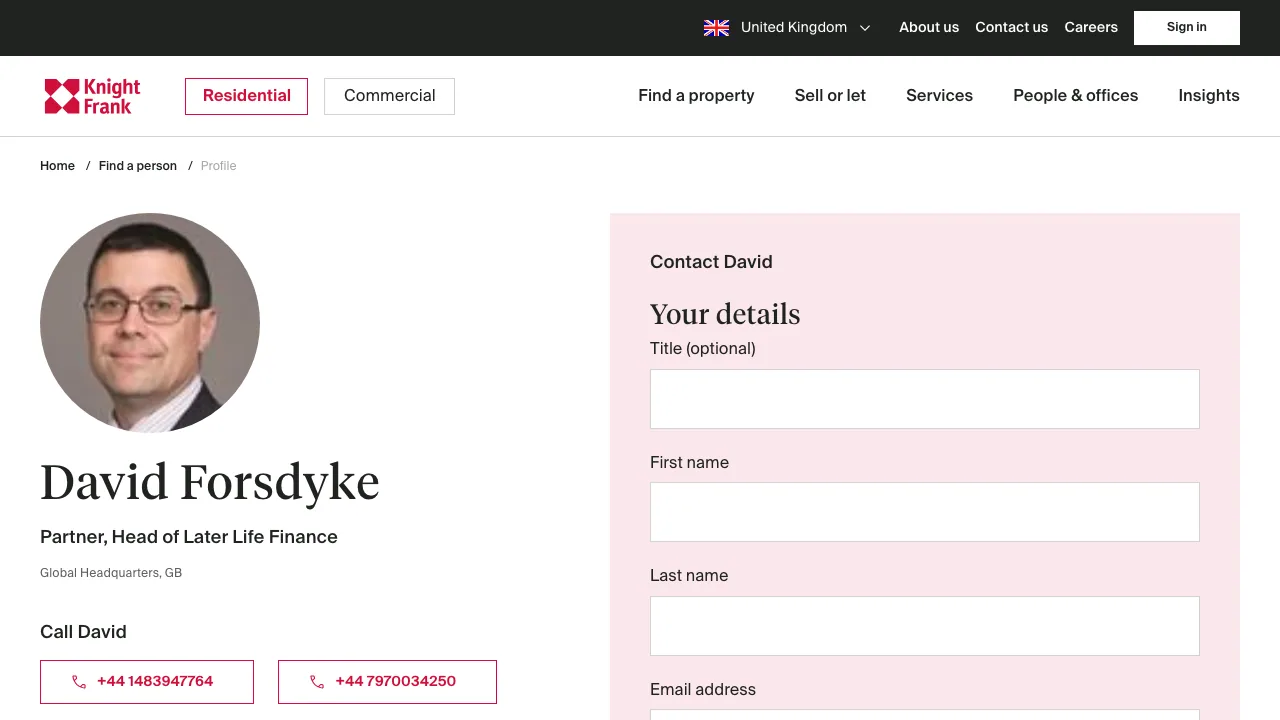Open the People & offices menu
Viewport: 1280px width, 720px height.
(x=1075, y=96)
